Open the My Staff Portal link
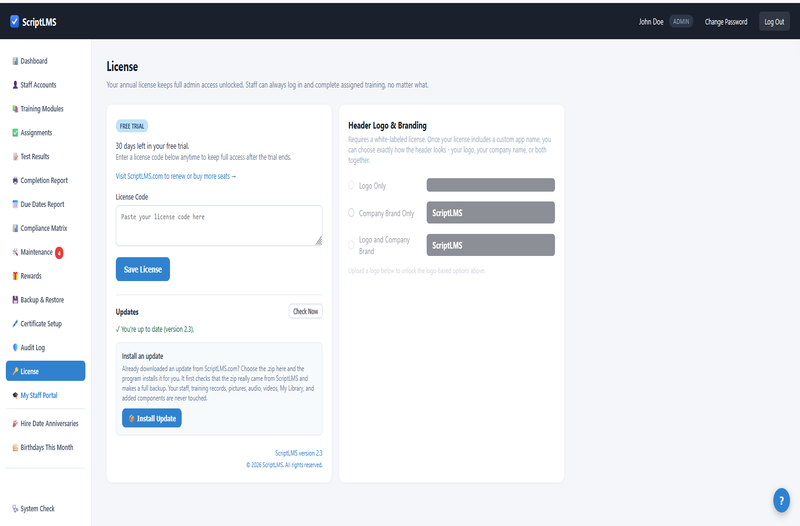800x526 pixels. [x=45, y=395]
